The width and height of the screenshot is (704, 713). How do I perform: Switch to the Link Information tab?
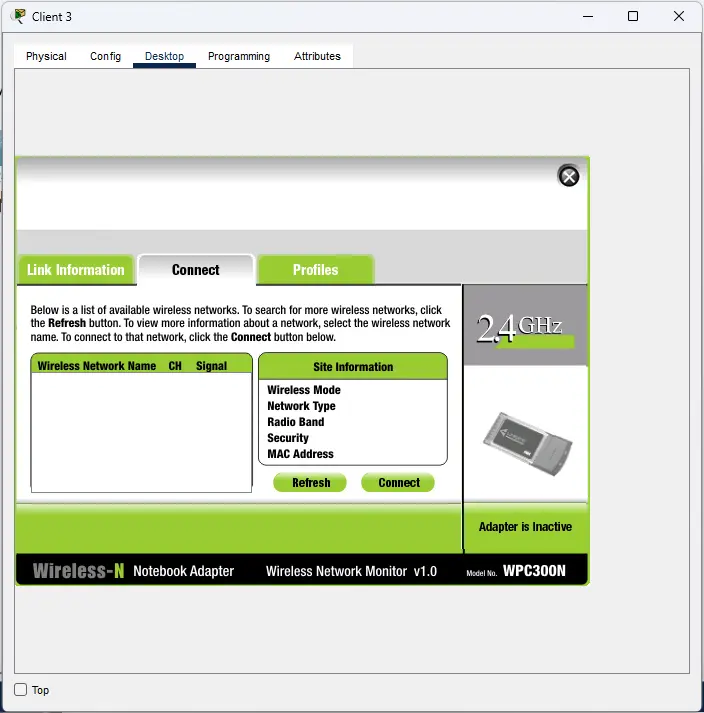[75, 270]
